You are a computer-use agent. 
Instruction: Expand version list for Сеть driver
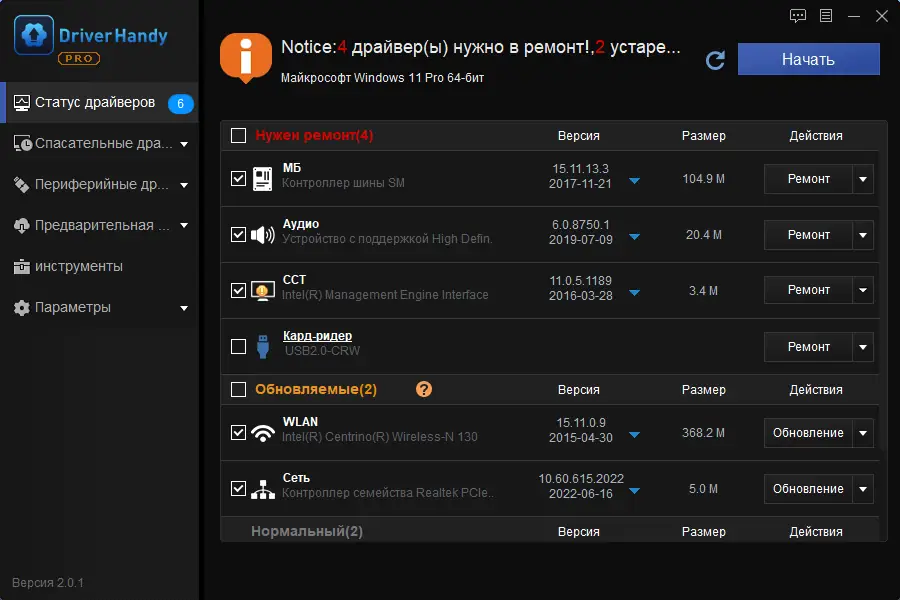click(x=634, y=491)
